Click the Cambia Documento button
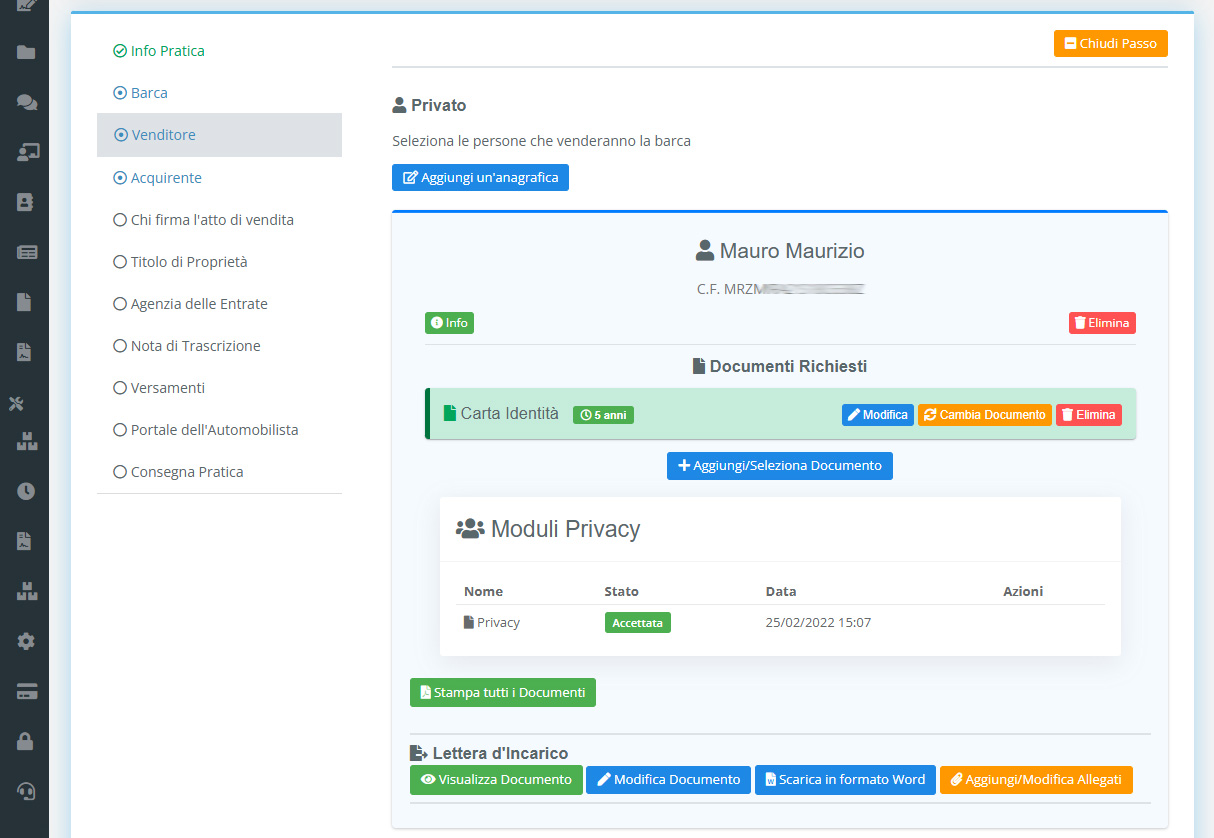The width and height of the screenshot is (1214, 838). [985, 414]
